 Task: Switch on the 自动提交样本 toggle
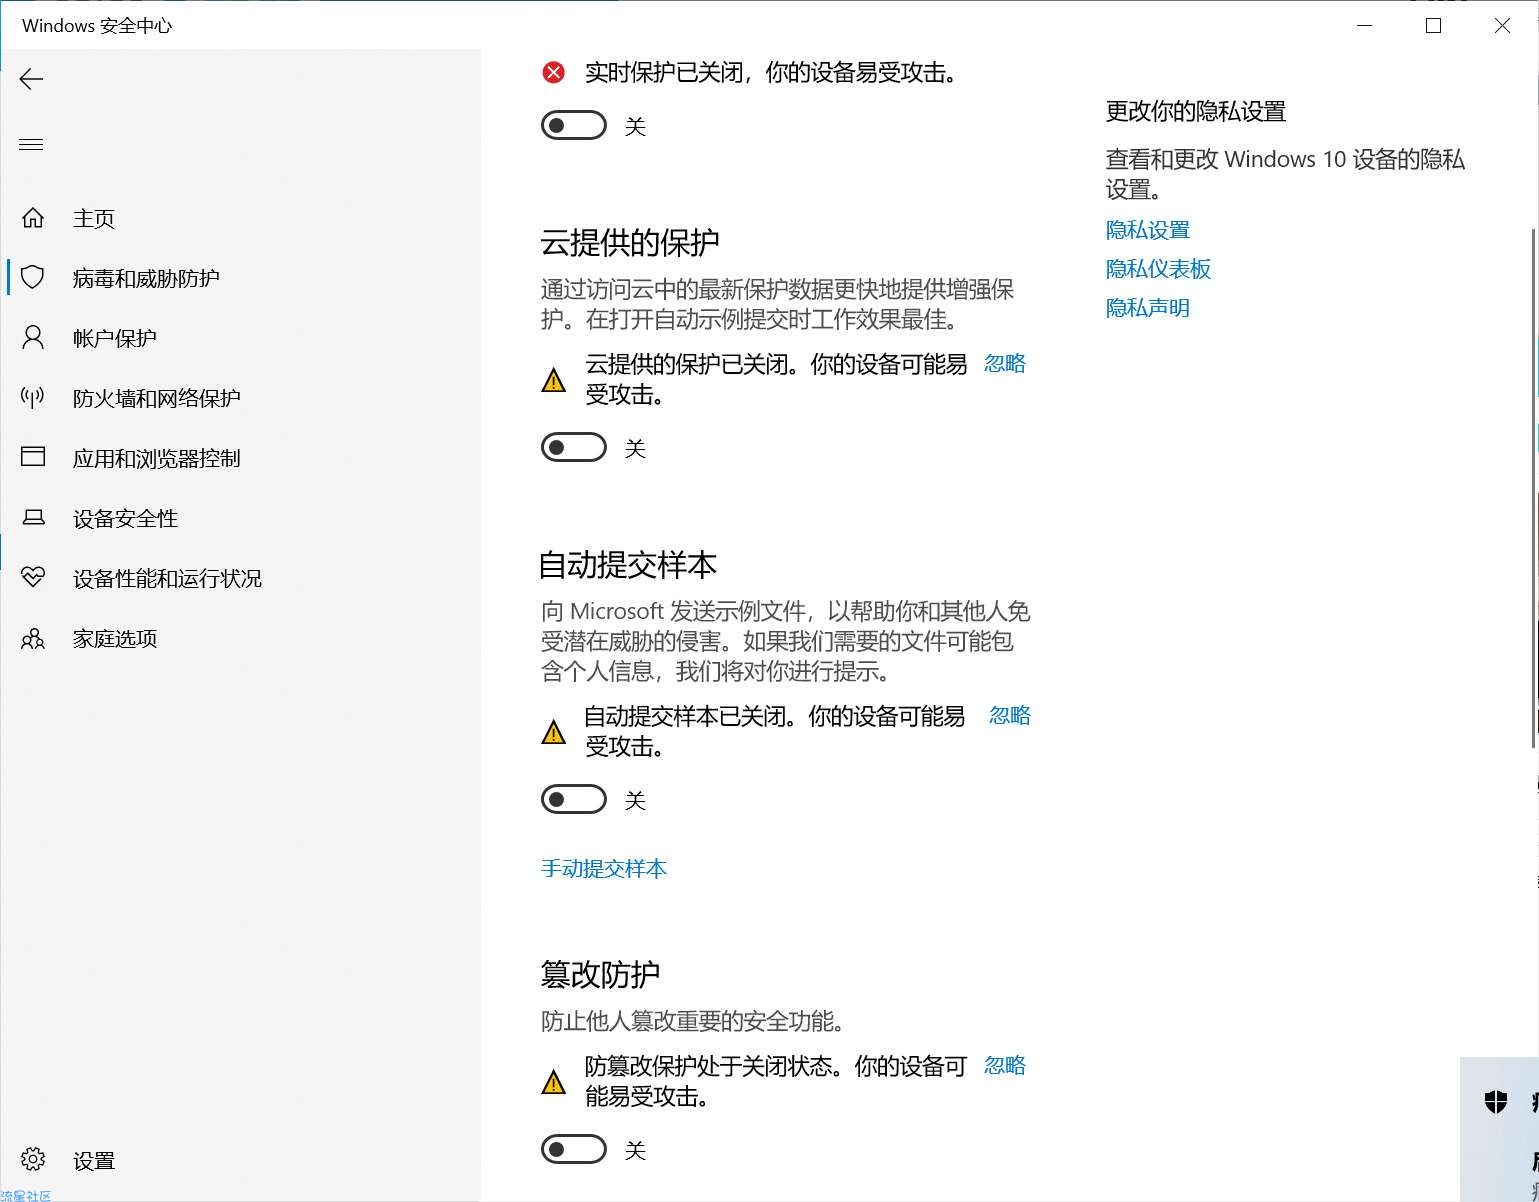[574, 799]
